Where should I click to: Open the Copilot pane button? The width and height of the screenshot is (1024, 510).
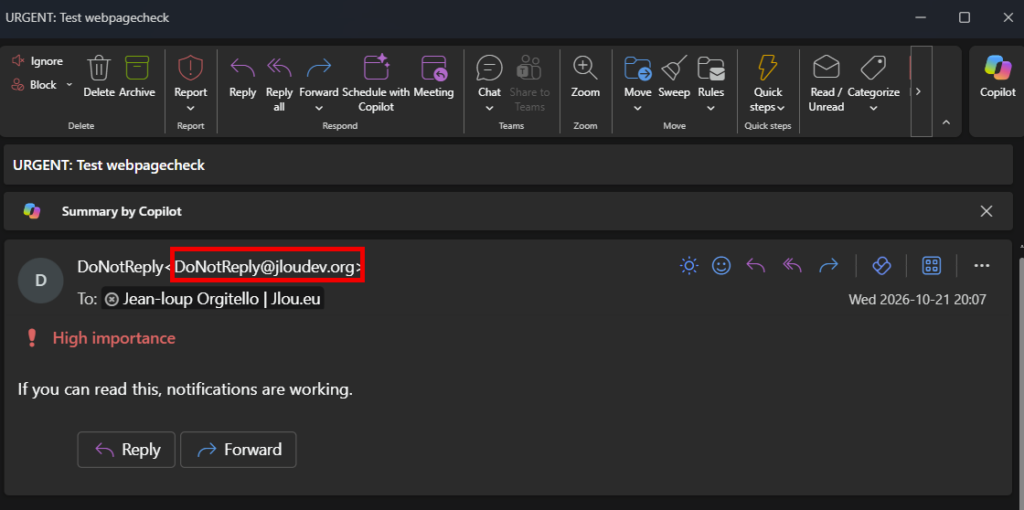pos(997,76)
